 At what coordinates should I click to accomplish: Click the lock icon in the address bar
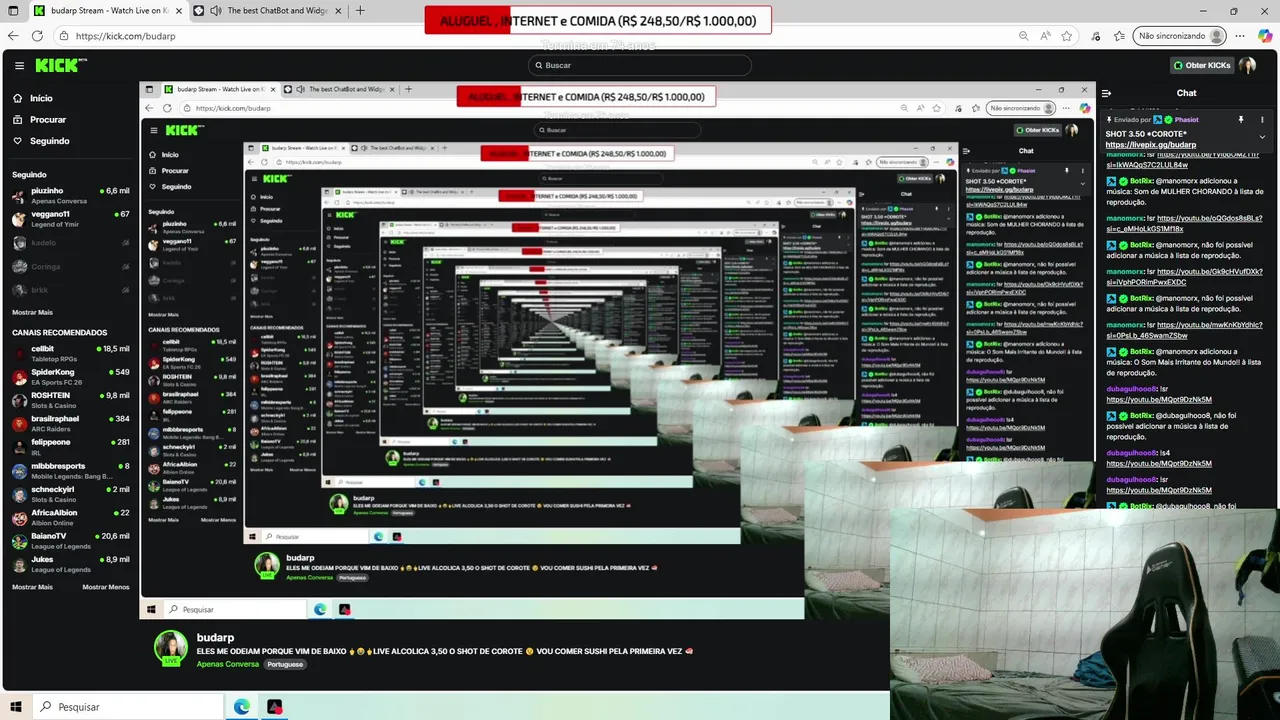pyautogui.click(x=64, y=36)
